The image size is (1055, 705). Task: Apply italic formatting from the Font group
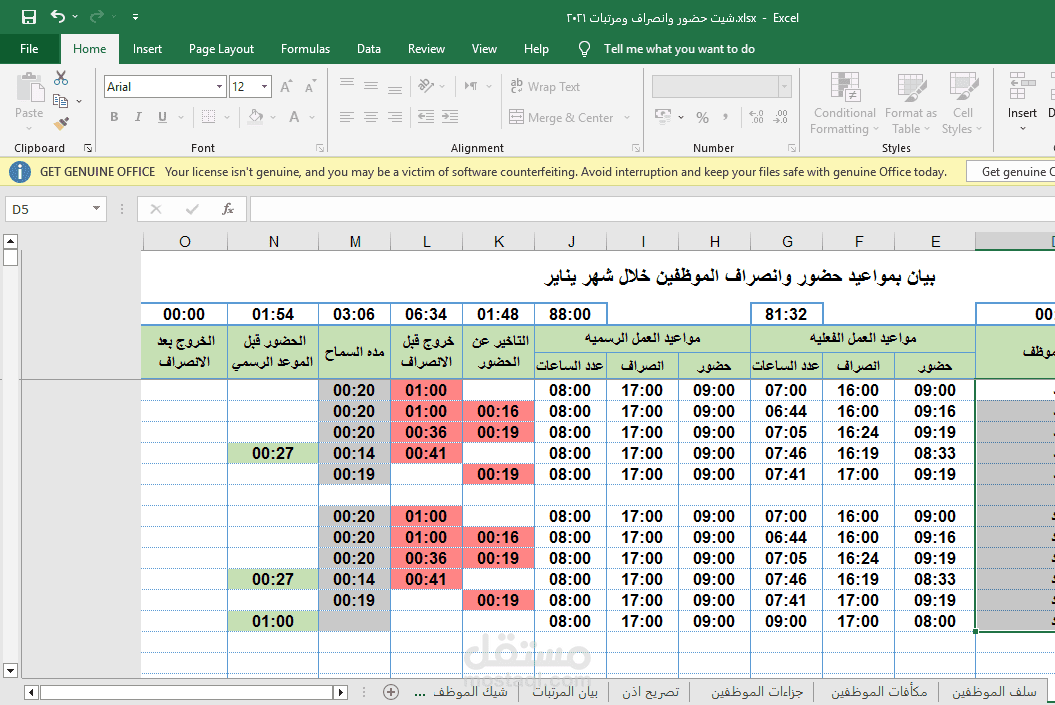coord(138,116)
